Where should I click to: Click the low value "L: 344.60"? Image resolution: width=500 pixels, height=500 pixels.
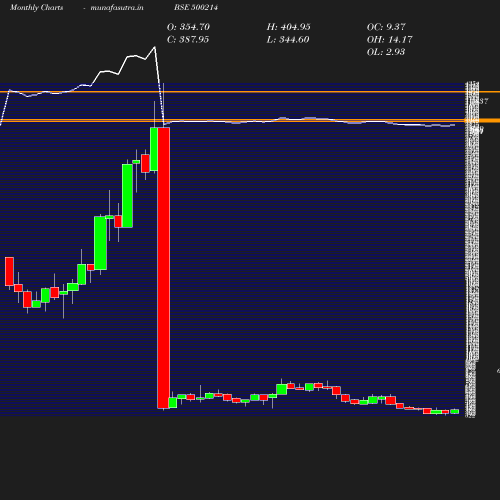[x=288, y=39]
